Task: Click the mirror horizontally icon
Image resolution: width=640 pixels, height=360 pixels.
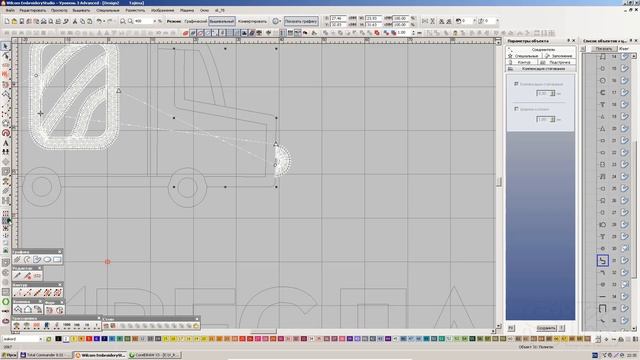Action: (x=425, y=21)
